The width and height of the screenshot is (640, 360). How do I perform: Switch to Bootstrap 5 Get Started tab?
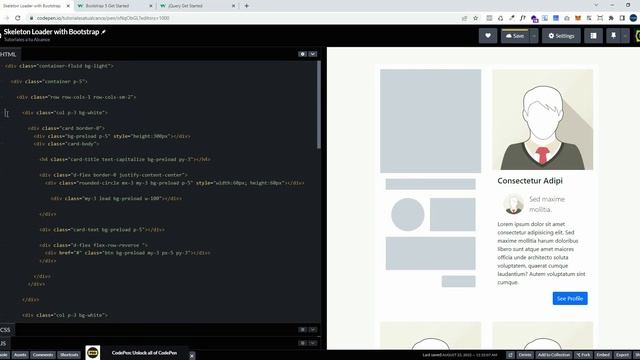coord(111,6)
